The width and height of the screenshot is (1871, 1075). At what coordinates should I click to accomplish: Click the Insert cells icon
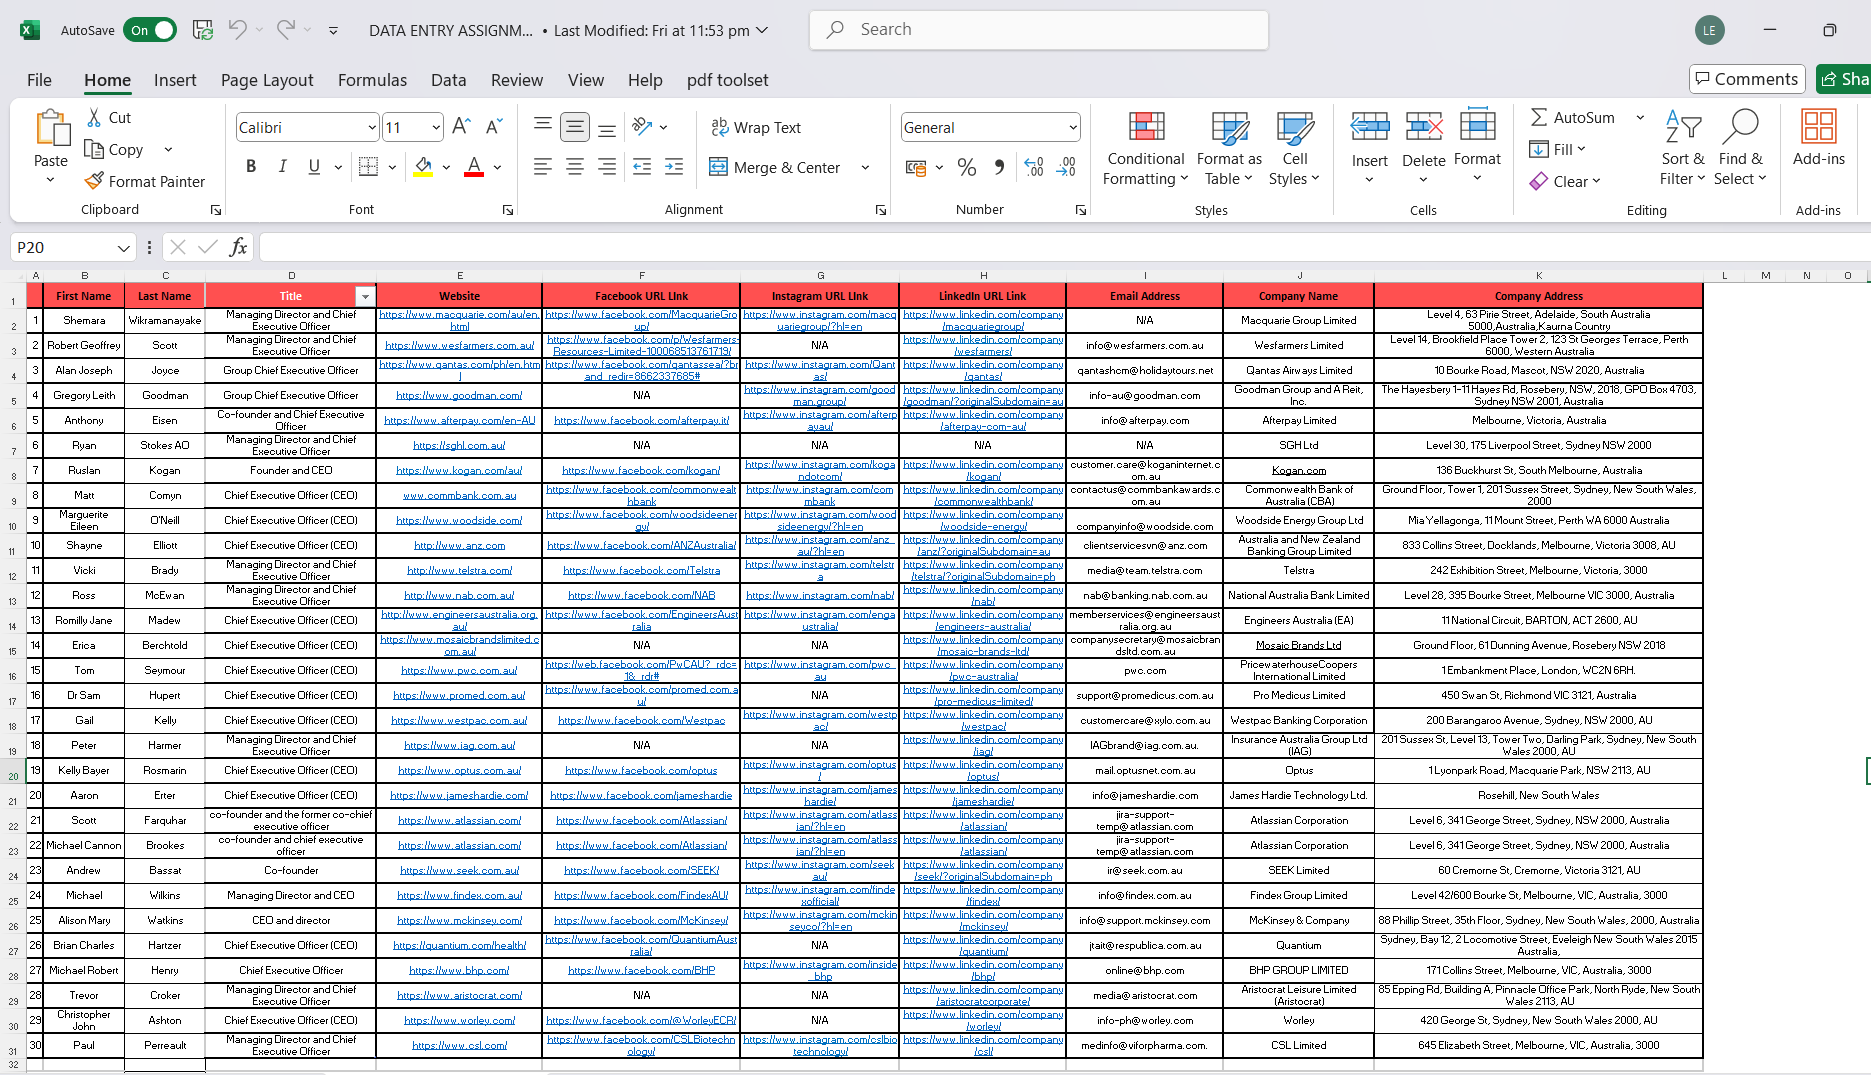coord(1370,126)
